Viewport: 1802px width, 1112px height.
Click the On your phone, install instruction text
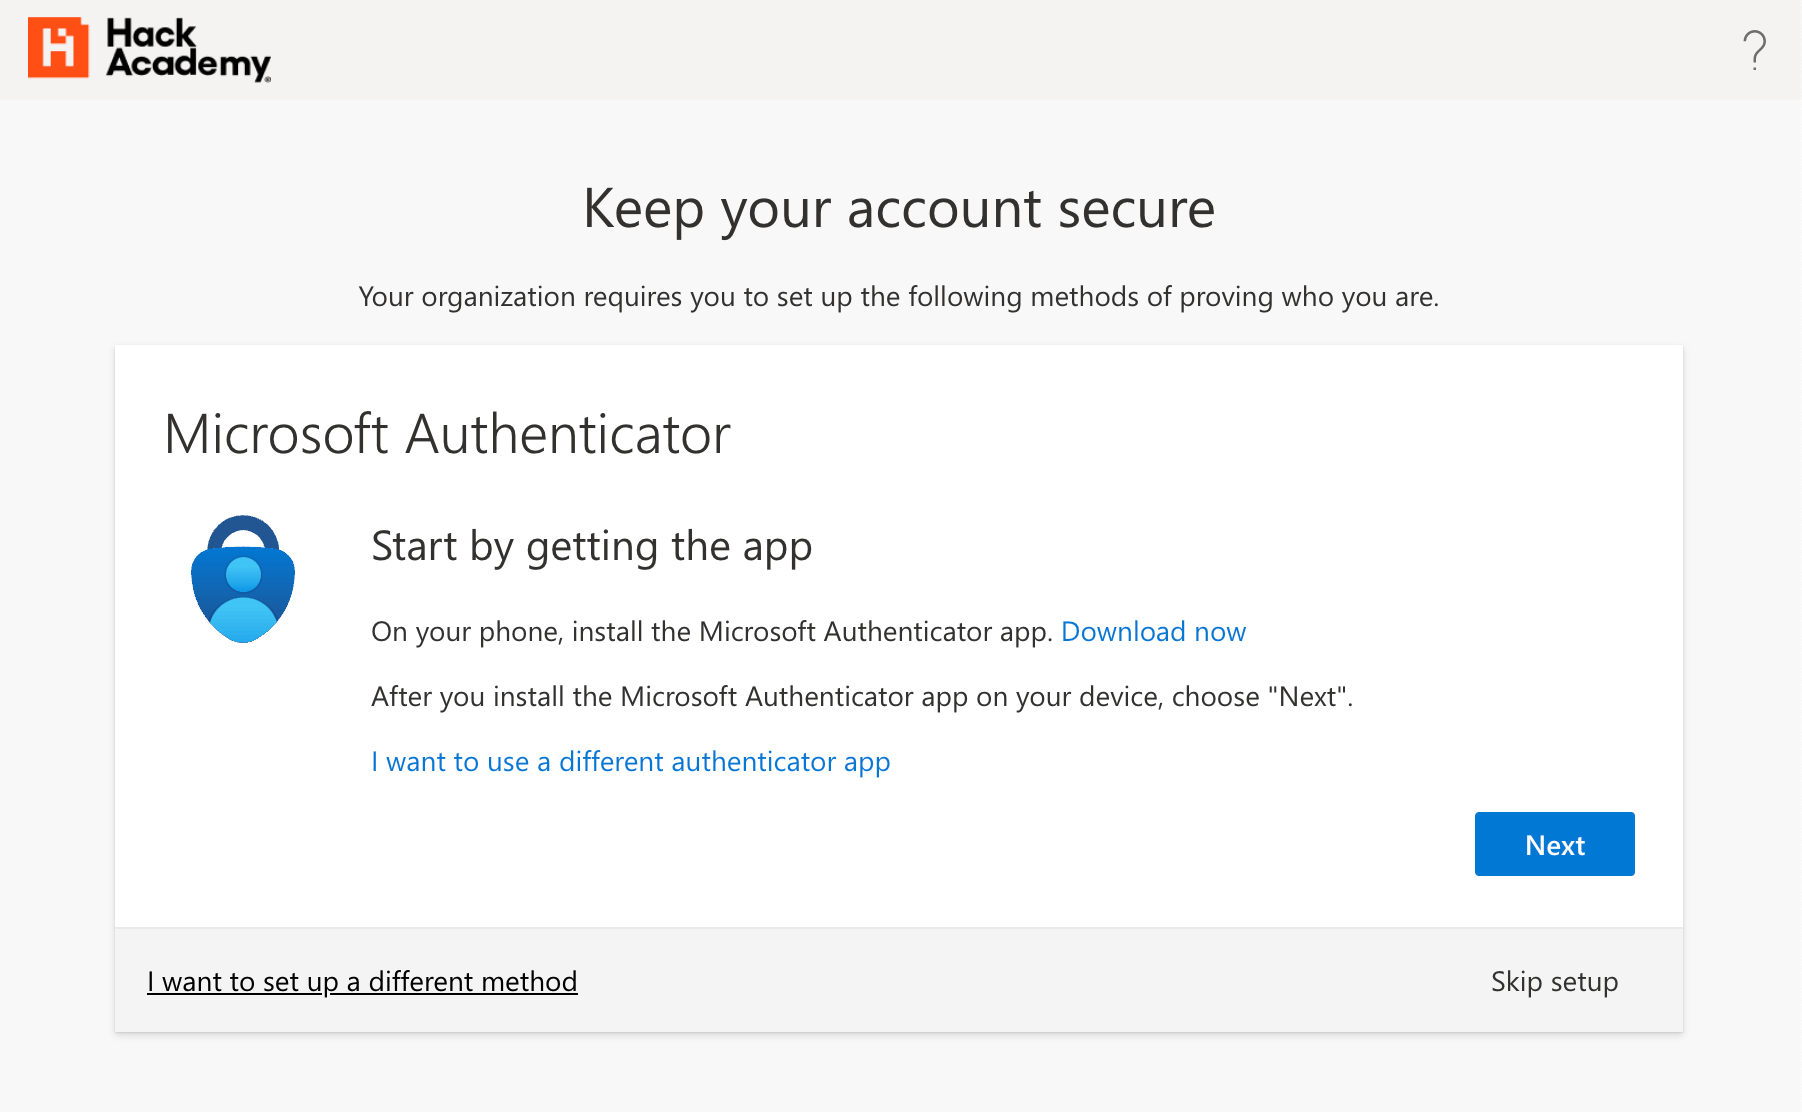[711, 632]
